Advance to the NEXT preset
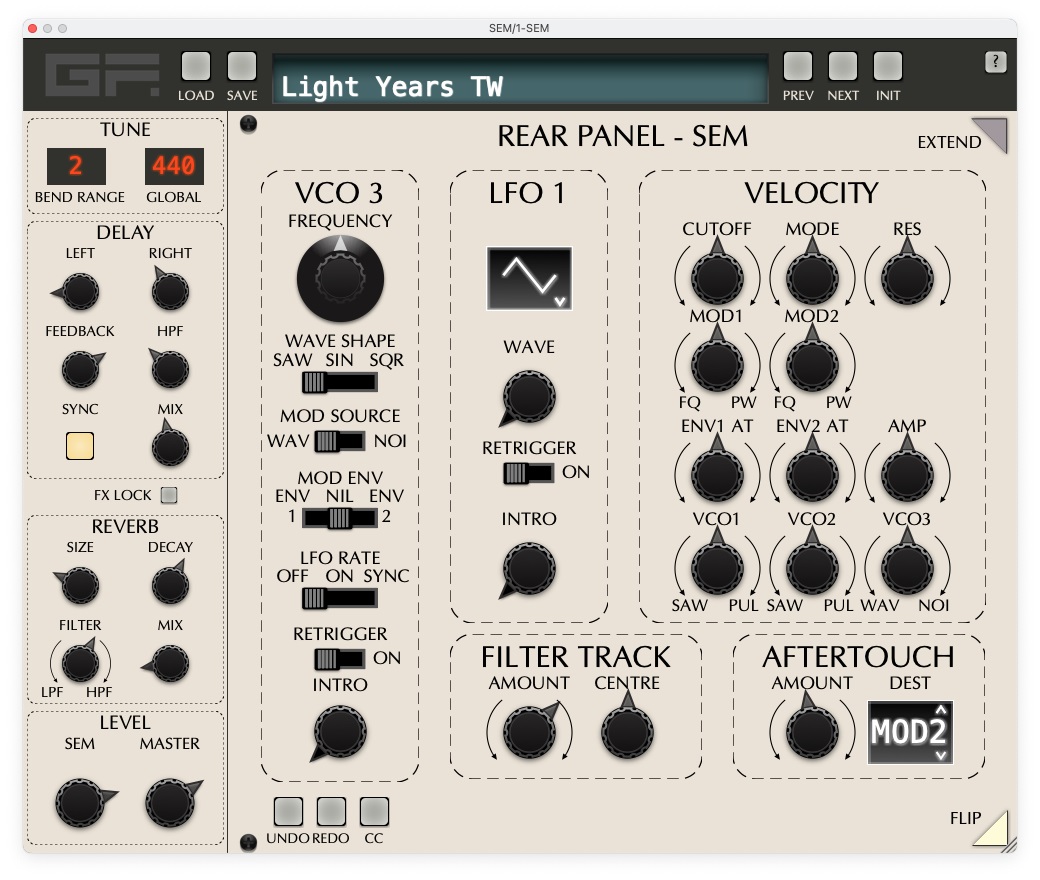The image size is (1040, 880). coord(843,67)
